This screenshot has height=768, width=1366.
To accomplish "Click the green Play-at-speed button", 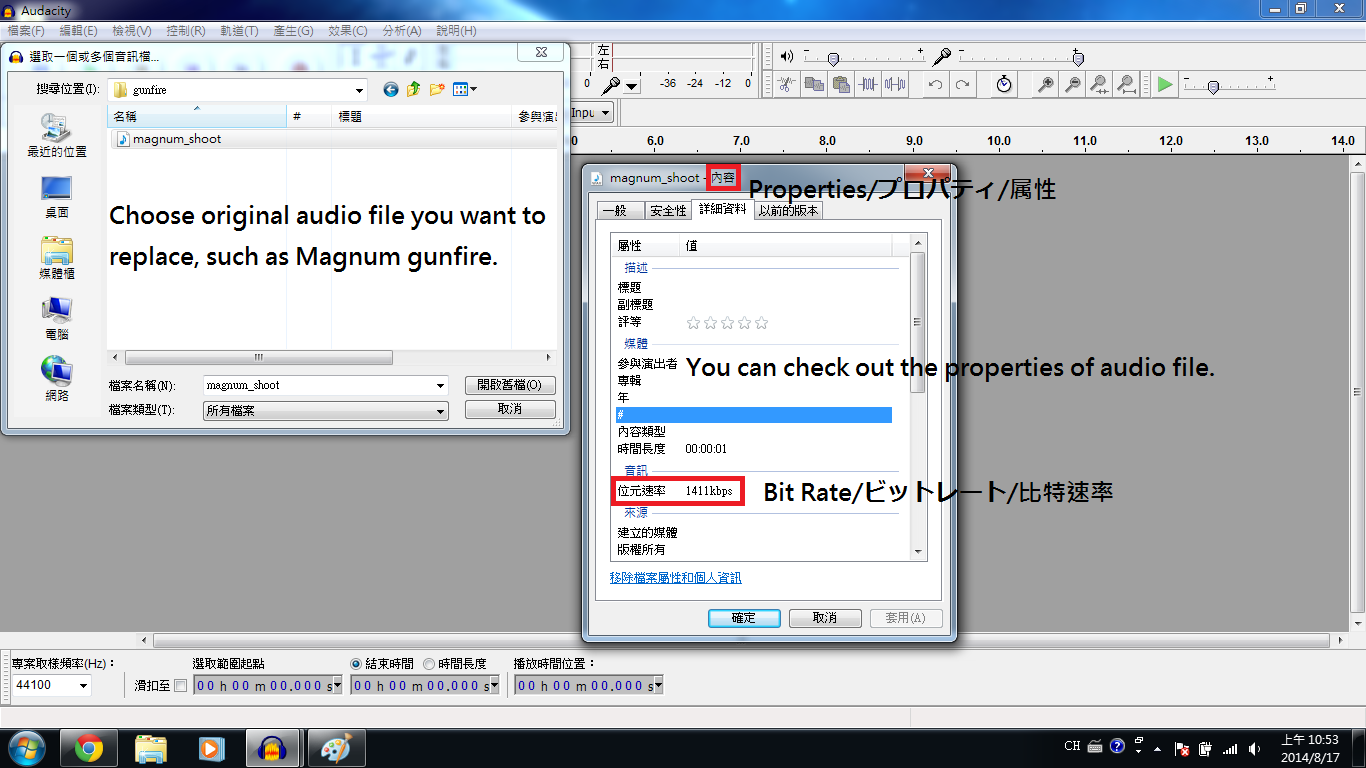I will [1165, 85].
